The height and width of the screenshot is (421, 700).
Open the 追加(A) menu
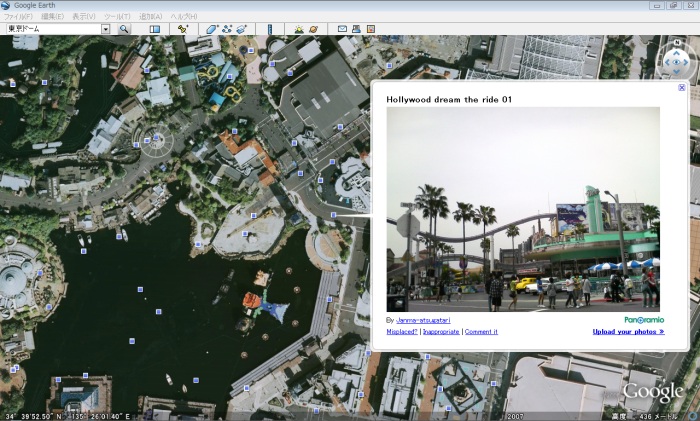150,17
